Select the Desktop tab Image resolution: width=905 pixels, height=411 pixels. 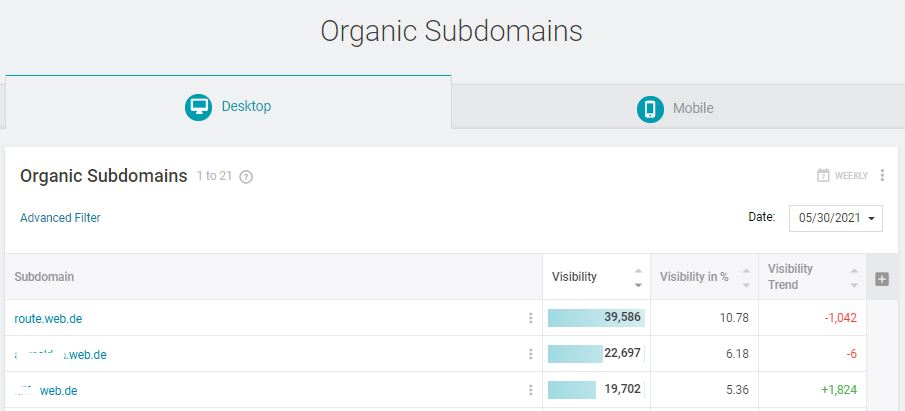(229, 102)
